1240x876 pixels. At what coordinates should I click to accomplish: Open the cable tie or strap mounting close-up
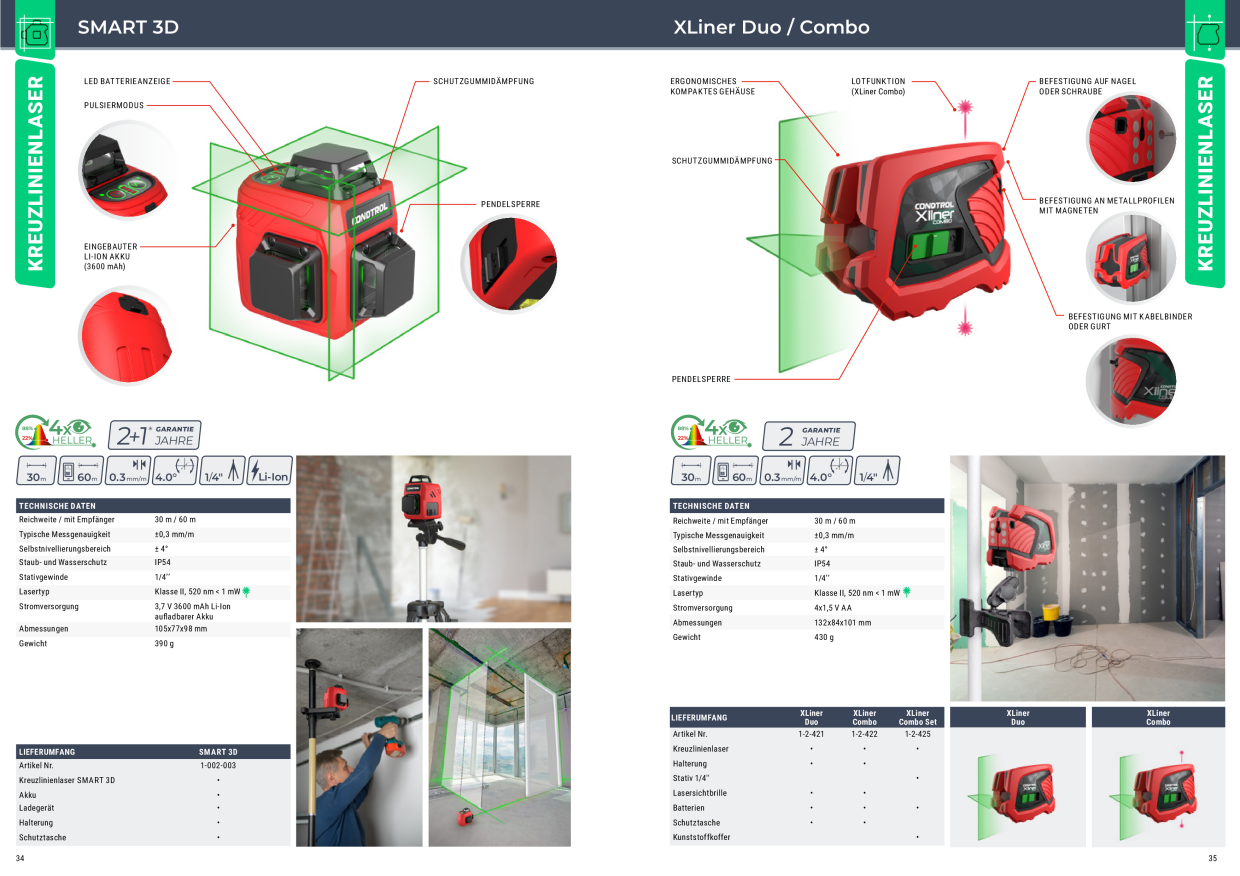[1130, 381]
